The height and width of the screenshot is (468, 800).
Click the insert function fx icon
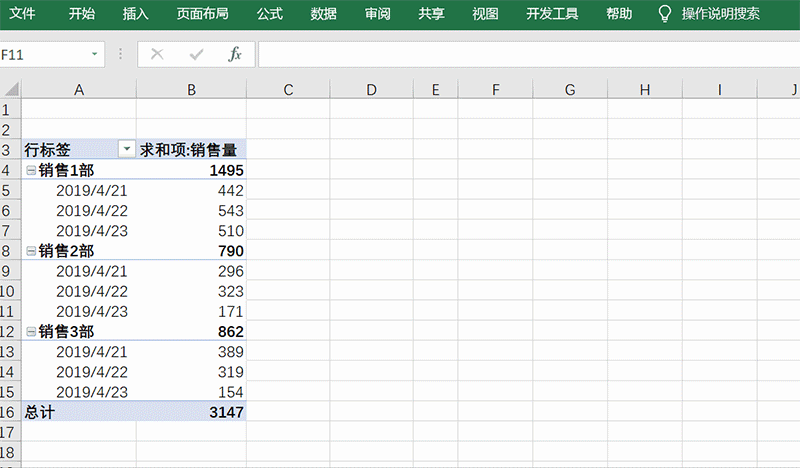click(x=235, y=54)
